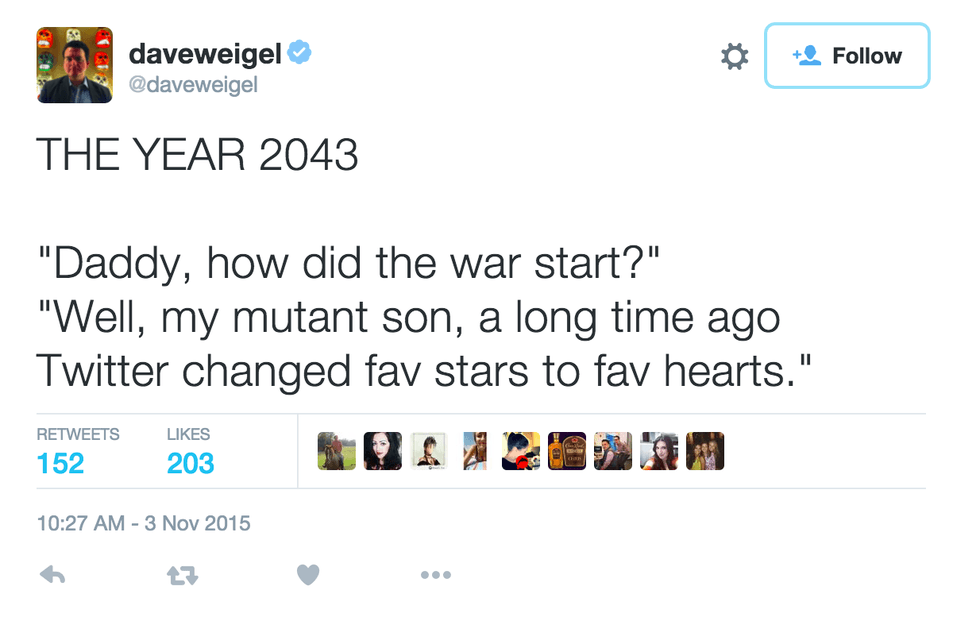Screen dimensions: 980x621
Task: Open the @daveweigel handle link
Action: click(193, 85)
